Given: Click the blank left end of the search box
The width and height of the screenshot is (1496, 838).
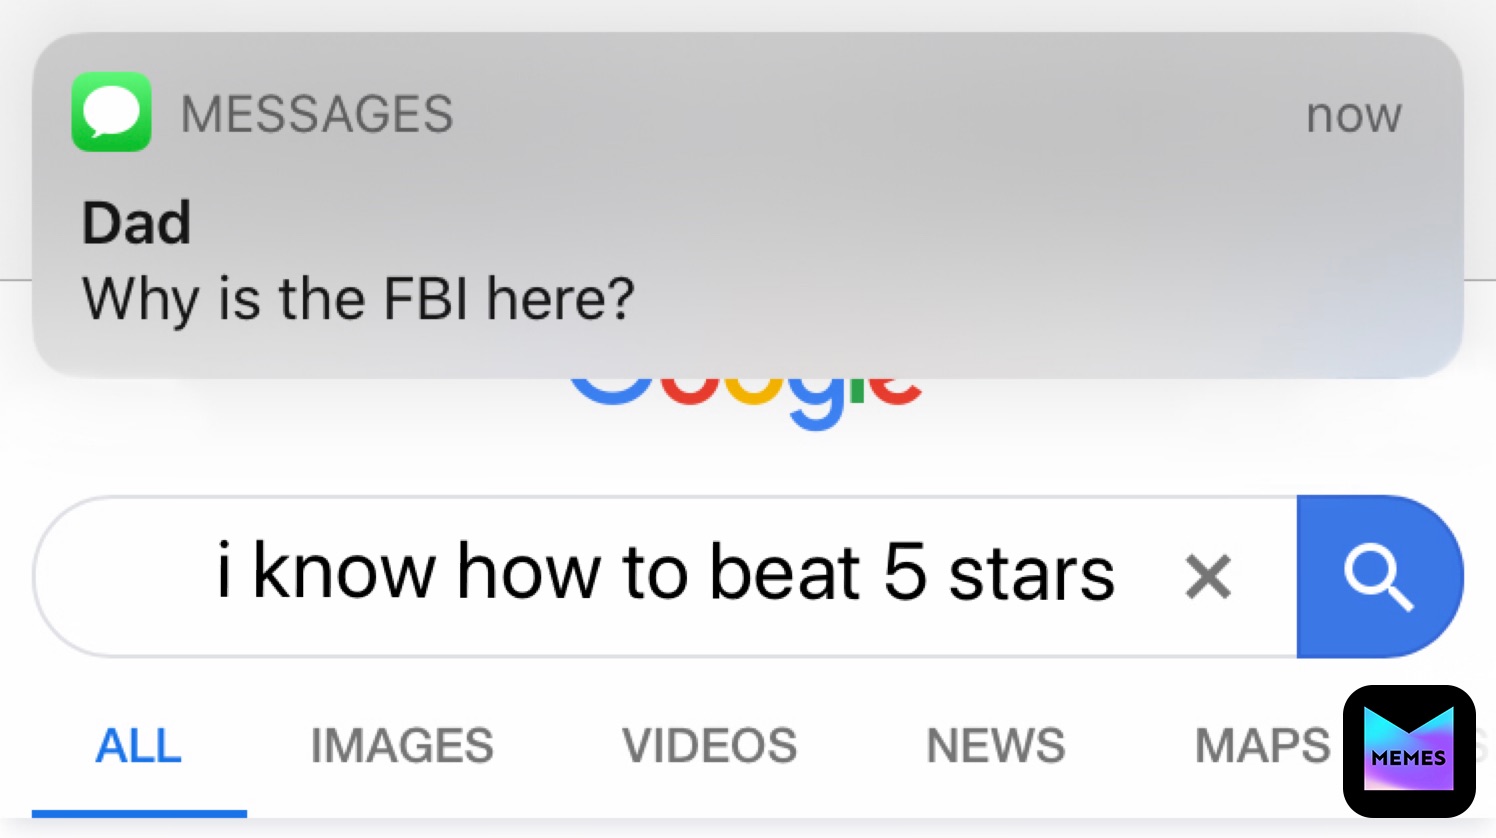Looking at the screenshot, I should click(120, 577).
